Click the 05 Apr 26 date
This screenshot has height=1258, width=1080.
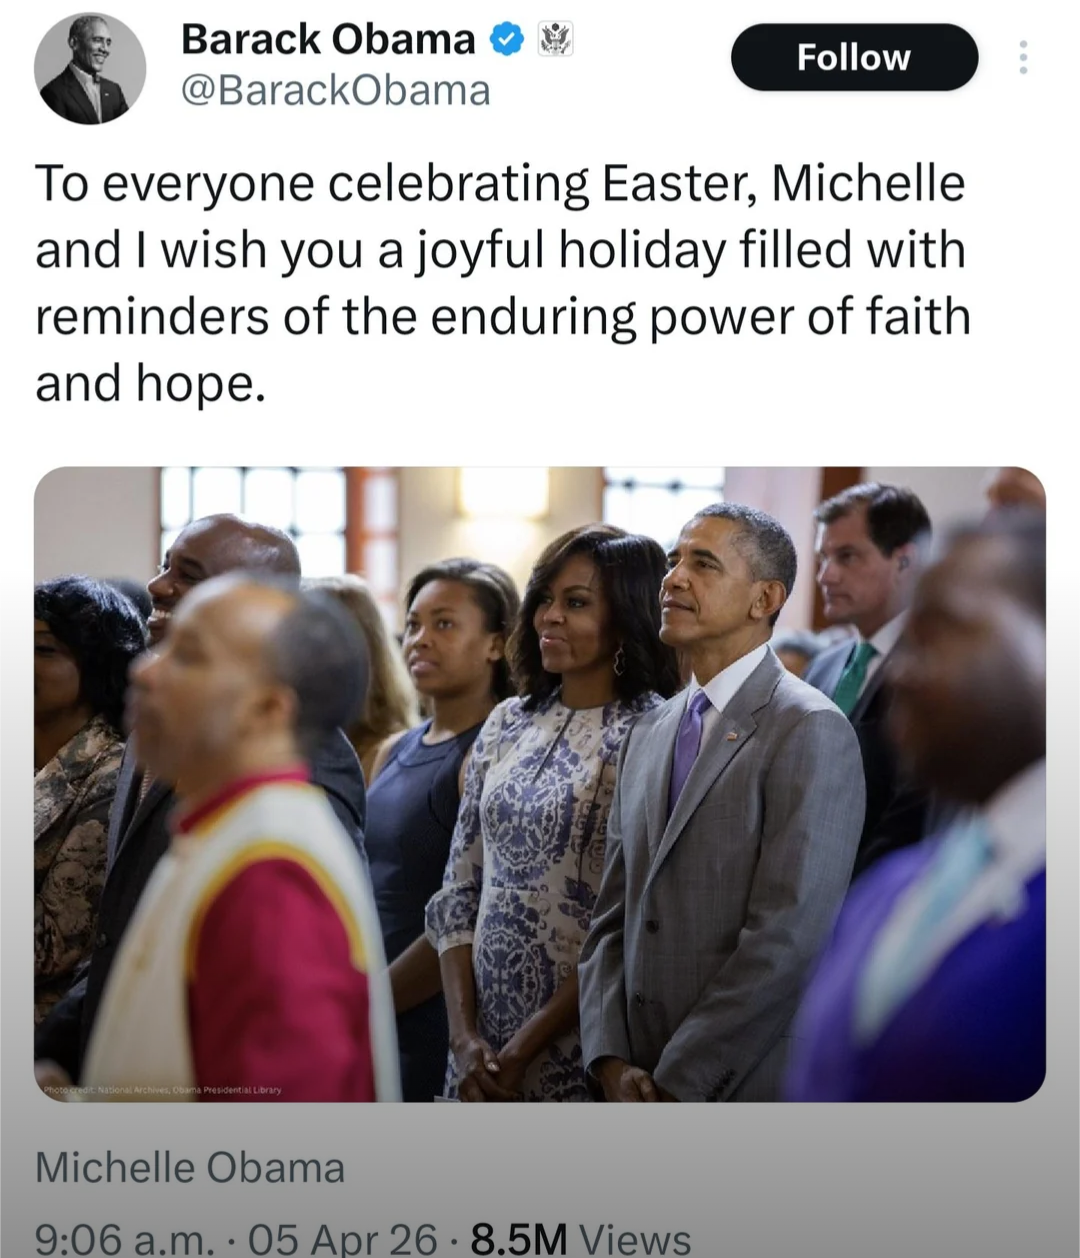click(343, 1240)
